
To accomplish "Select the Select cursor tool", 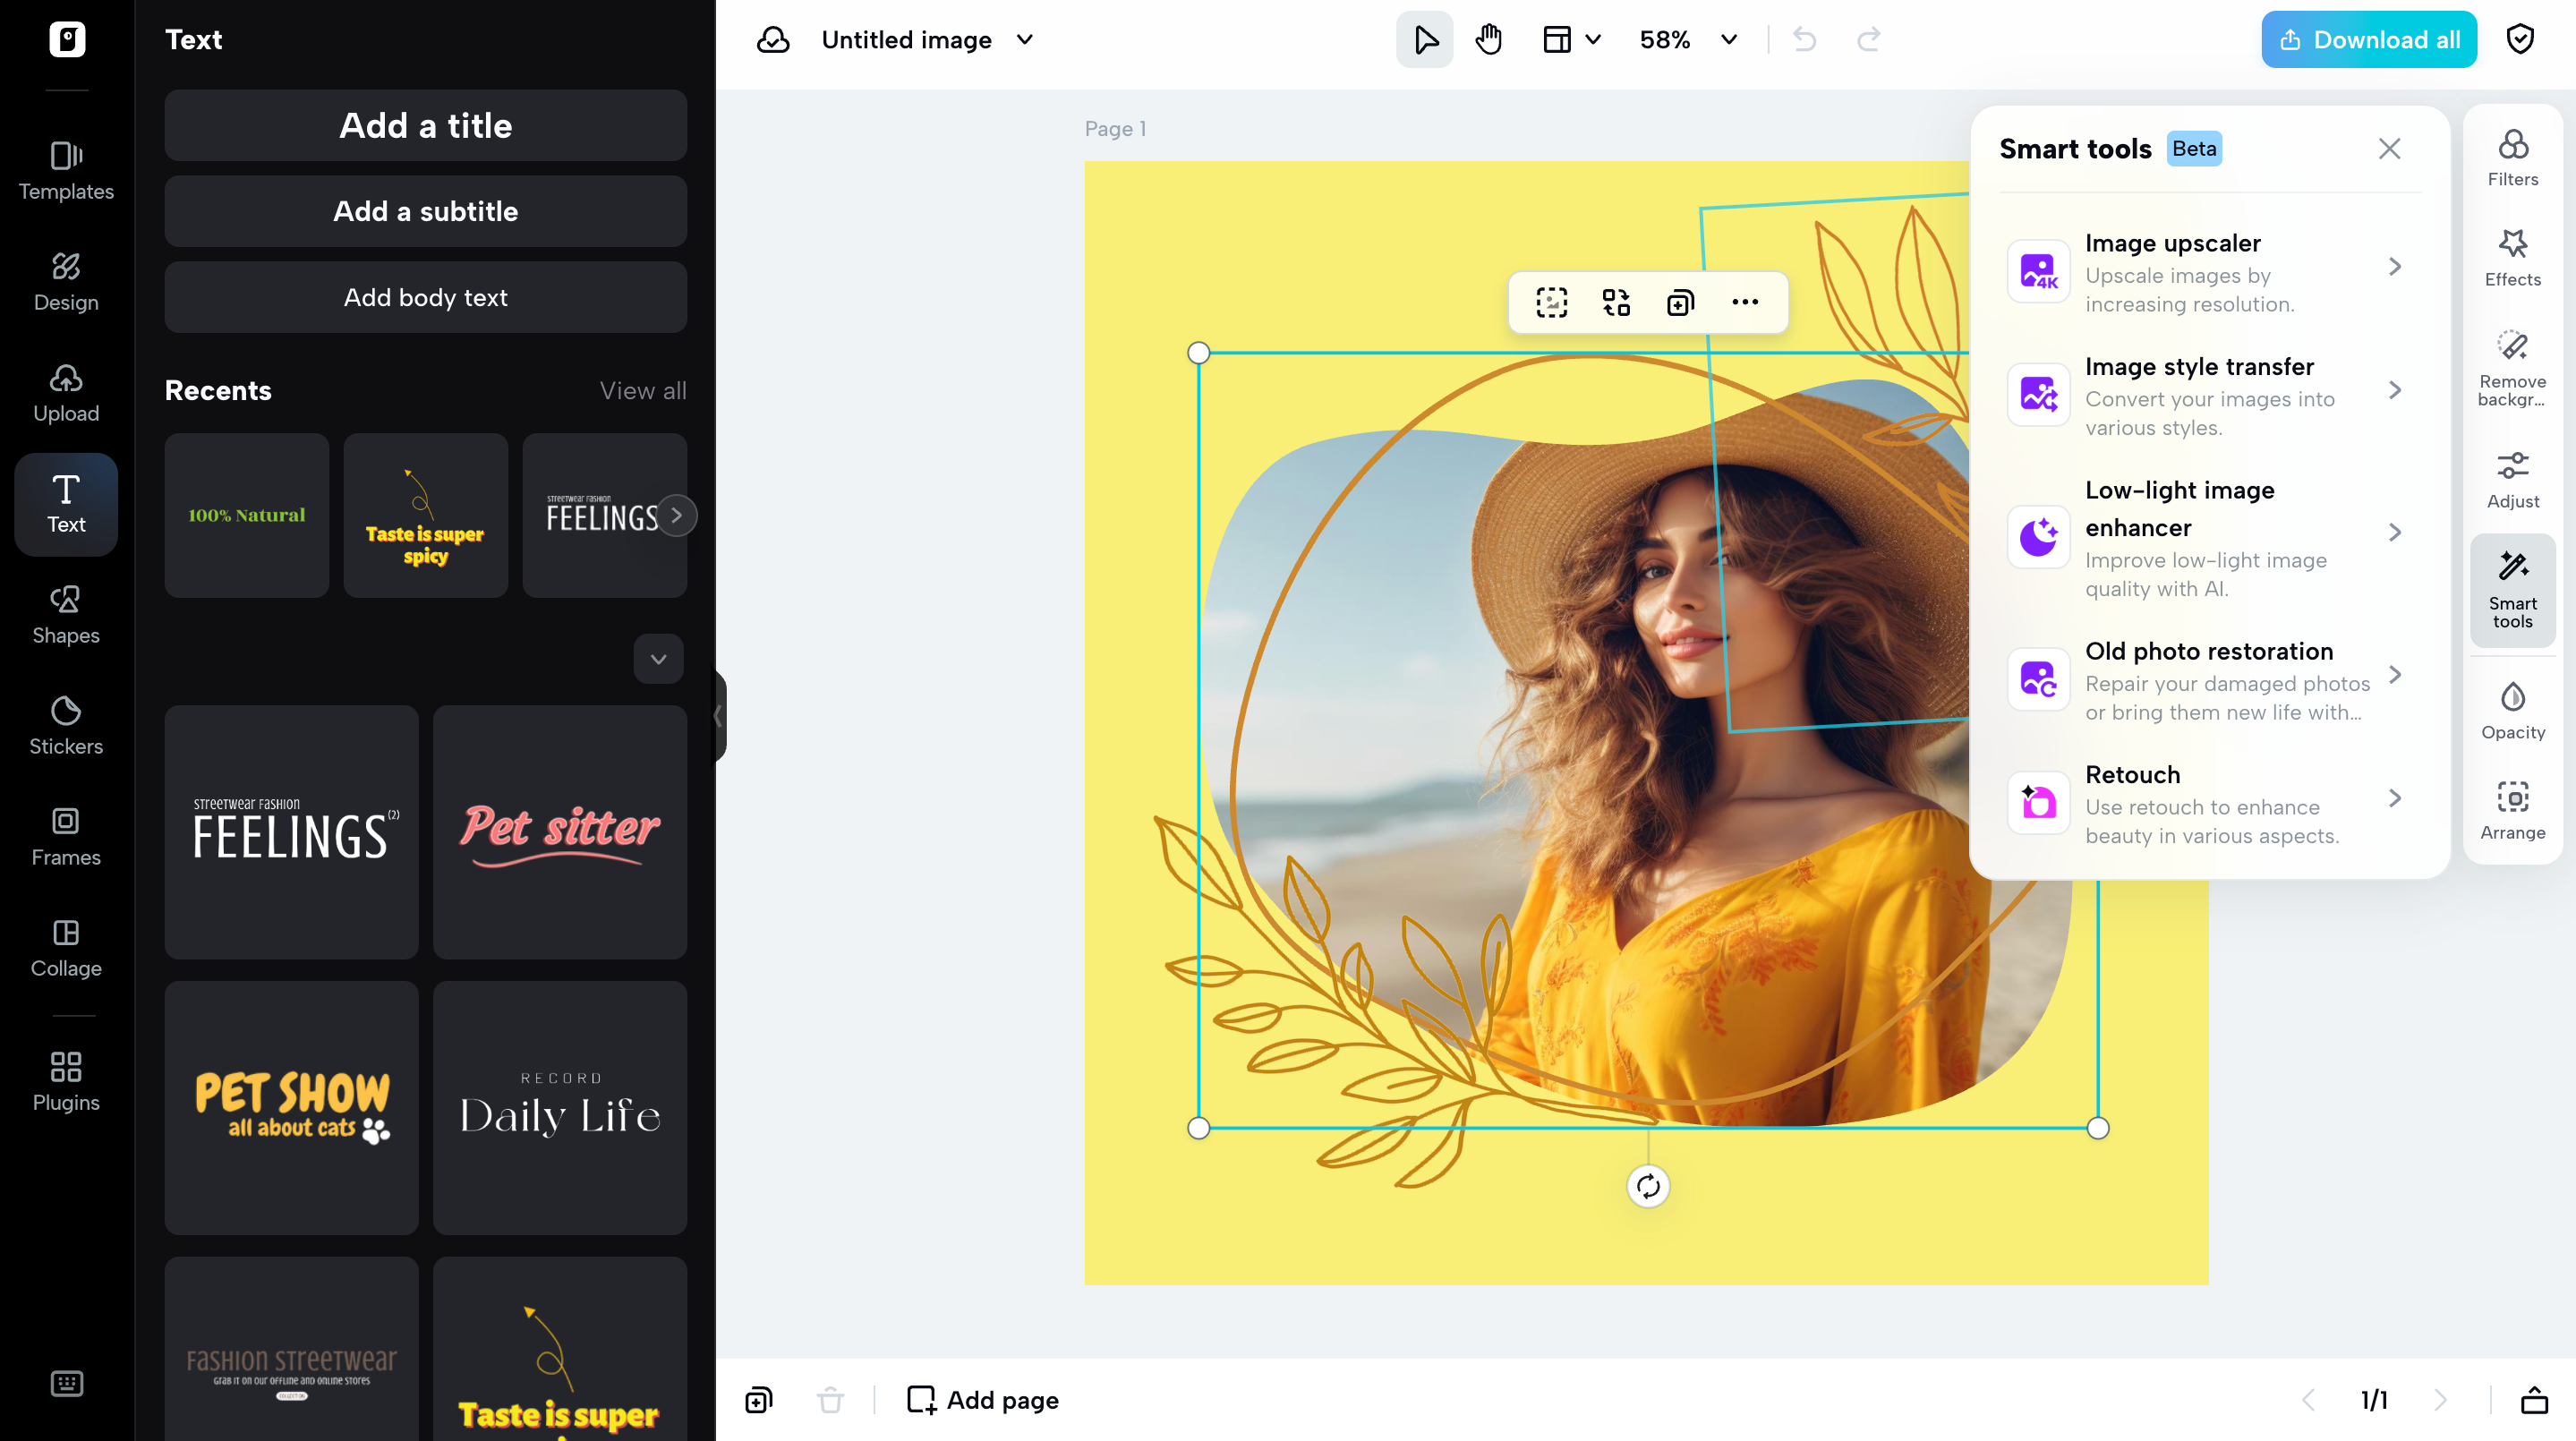I will click(1424, 39).
